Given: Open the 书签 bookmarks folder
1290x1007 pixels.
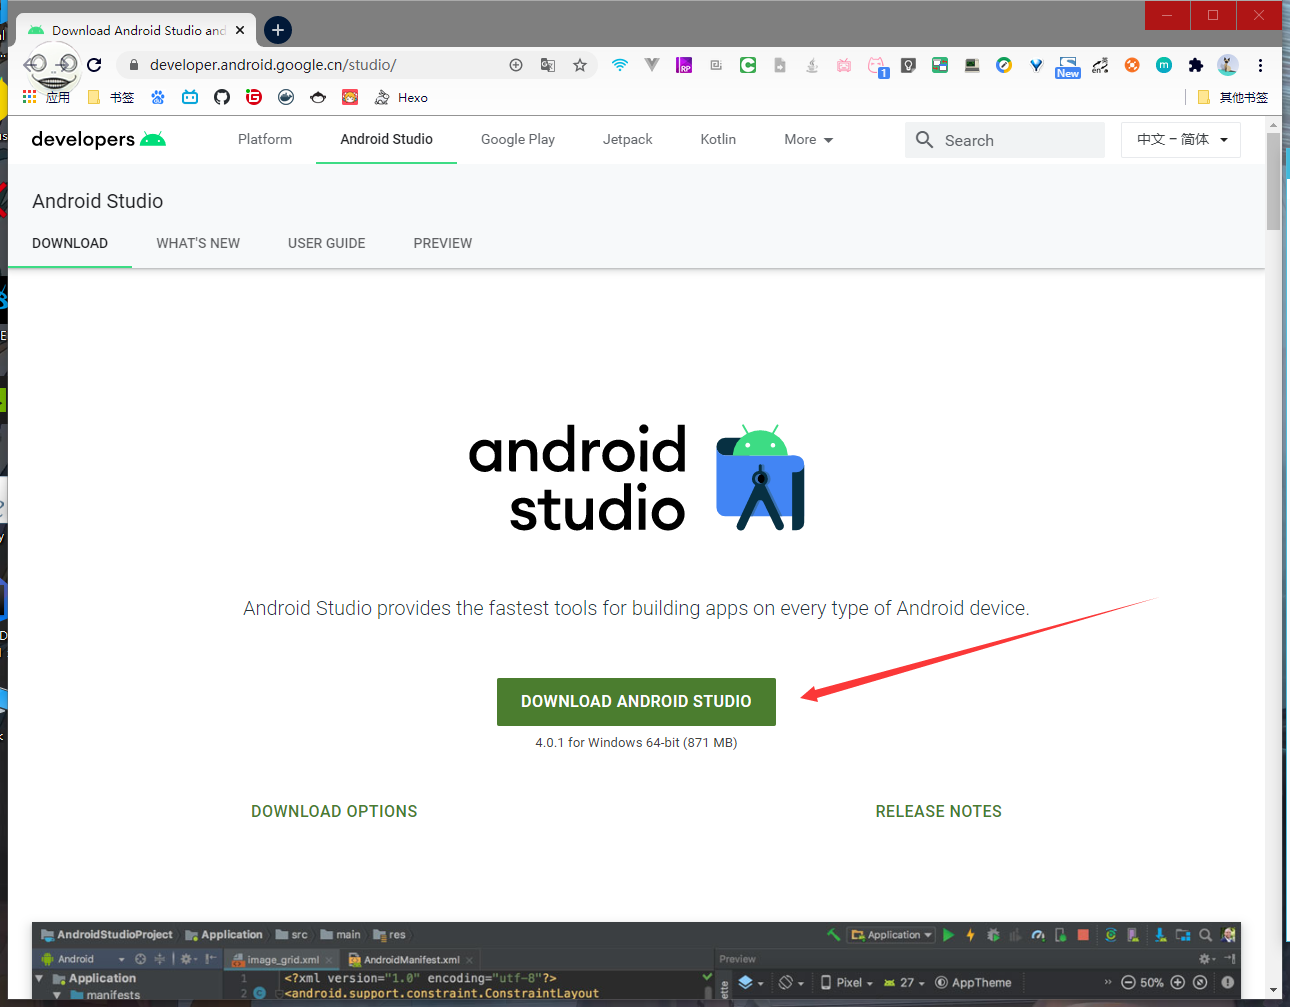Looking at the screenshot, I should (x=111, y=97).
